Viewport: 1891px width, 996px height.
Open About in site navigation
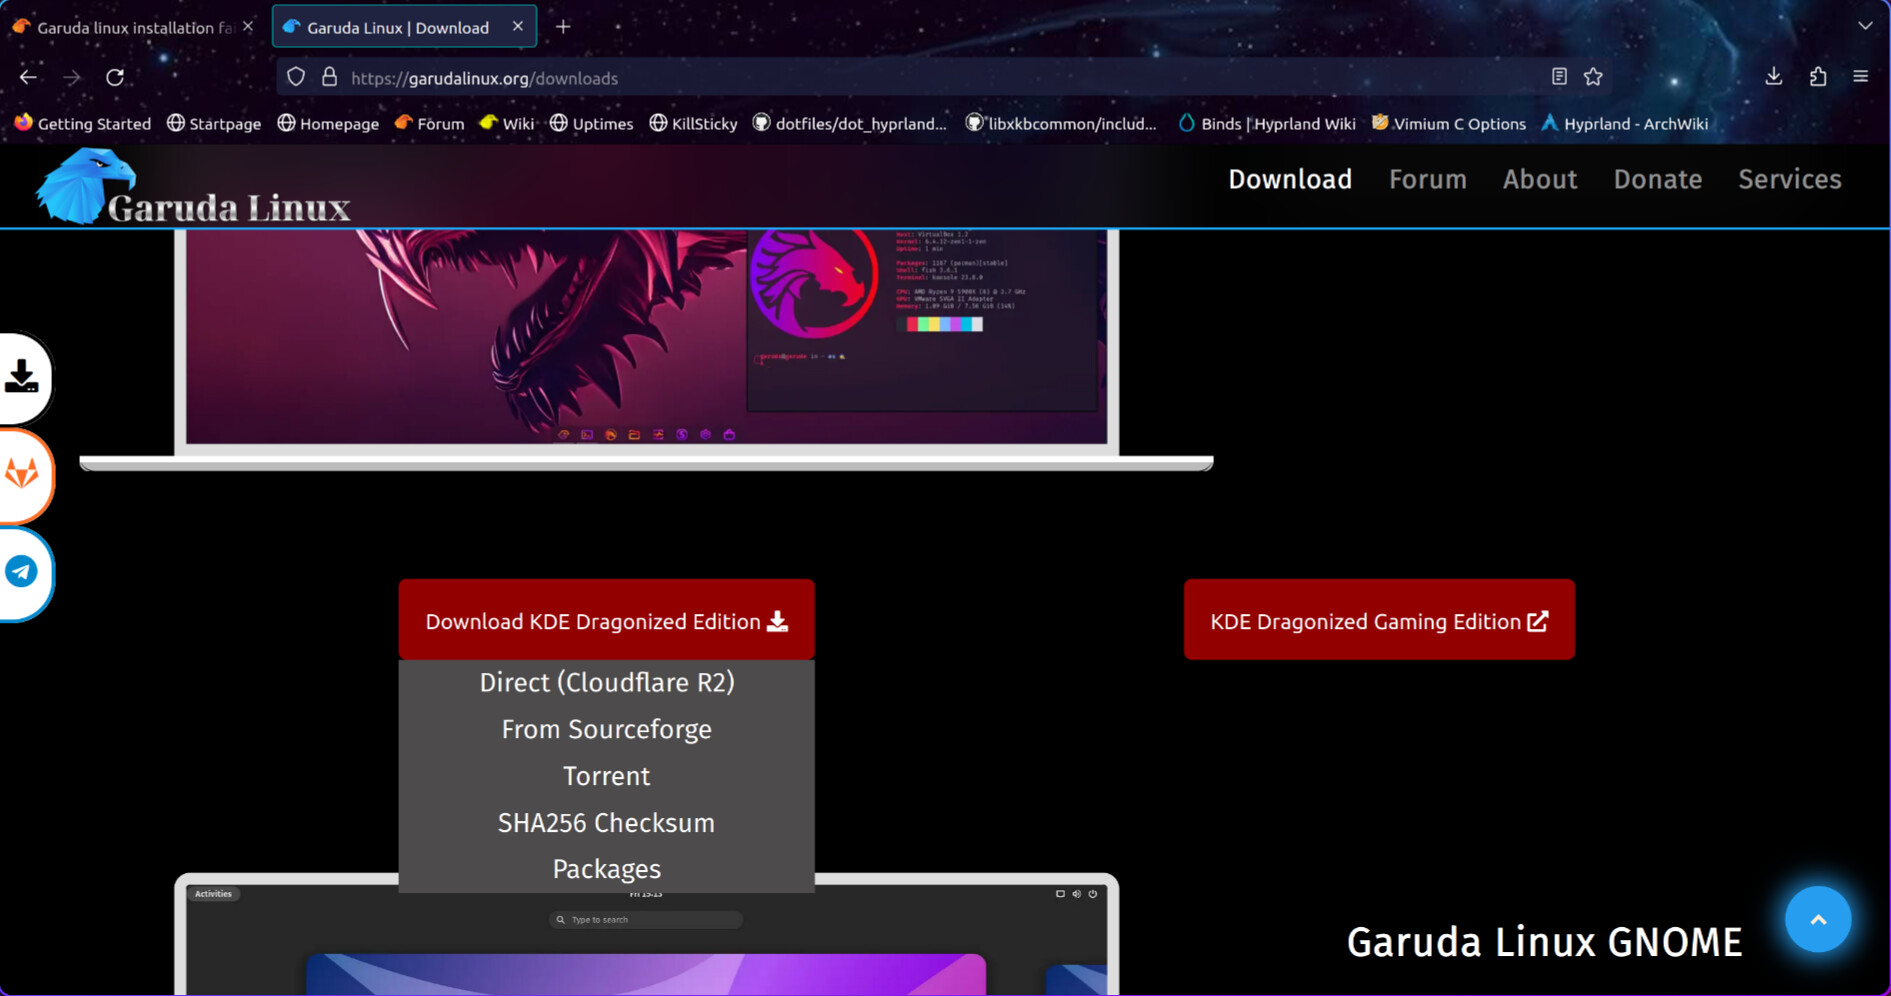pyautogui.click(x=1540, y=179)
